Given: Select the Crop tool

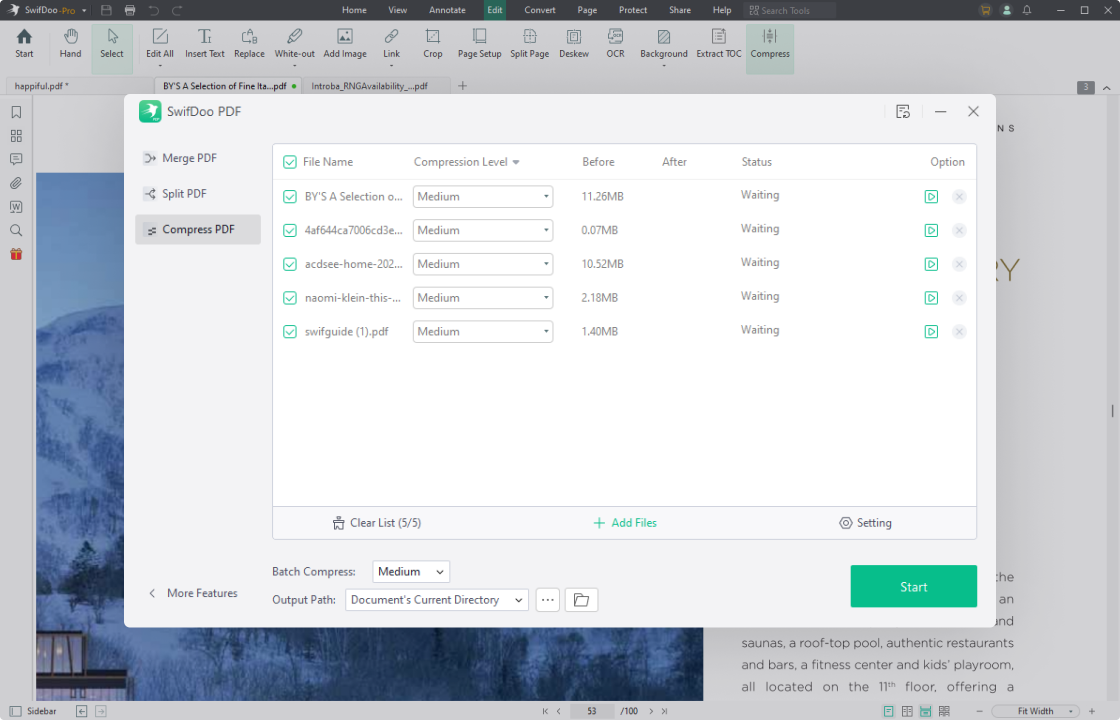Looking at the screenshot, I should pyautogui.click(x=433, y=44).
